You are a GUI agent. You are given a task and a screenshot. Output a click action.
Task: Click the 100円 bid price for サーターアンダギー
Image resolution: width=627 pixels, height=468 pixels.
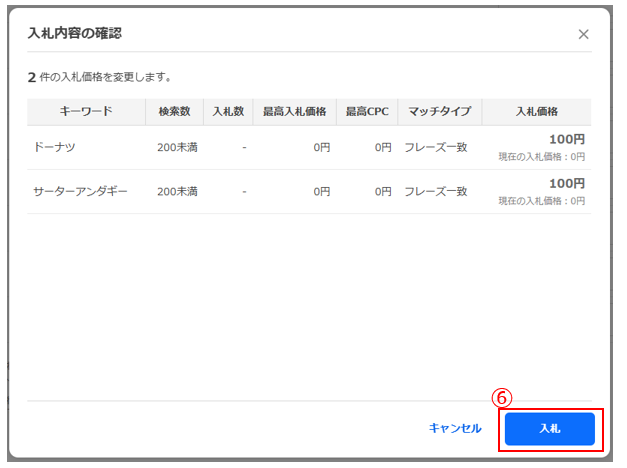(566, 184)
